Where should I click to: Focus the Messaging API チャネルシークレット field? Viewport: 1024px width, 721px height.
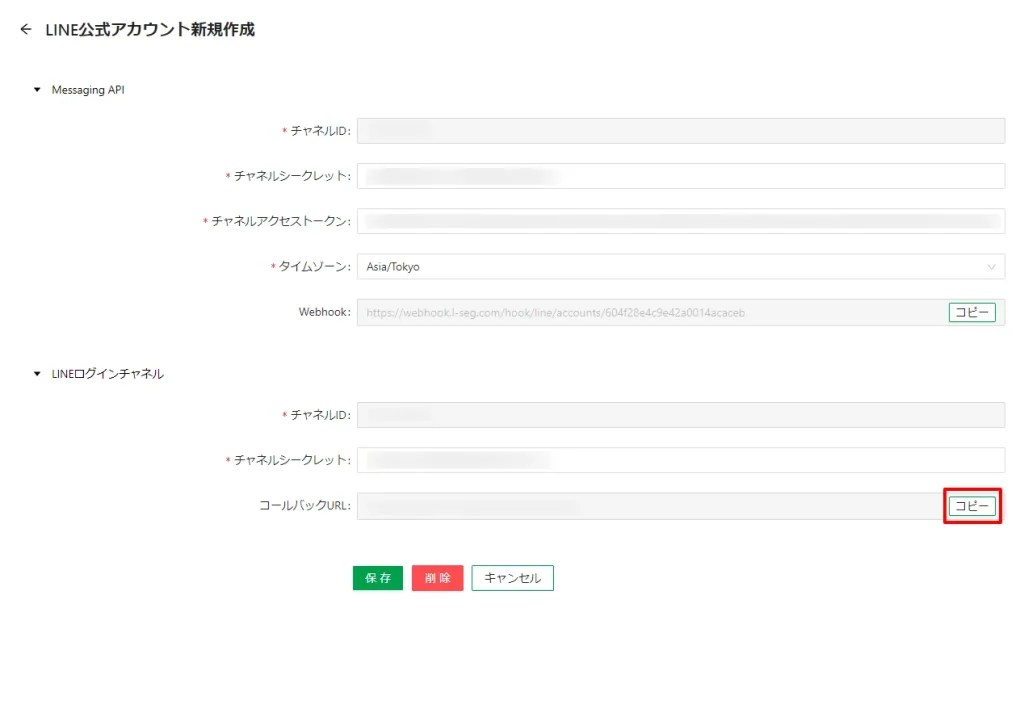(680, 176)
